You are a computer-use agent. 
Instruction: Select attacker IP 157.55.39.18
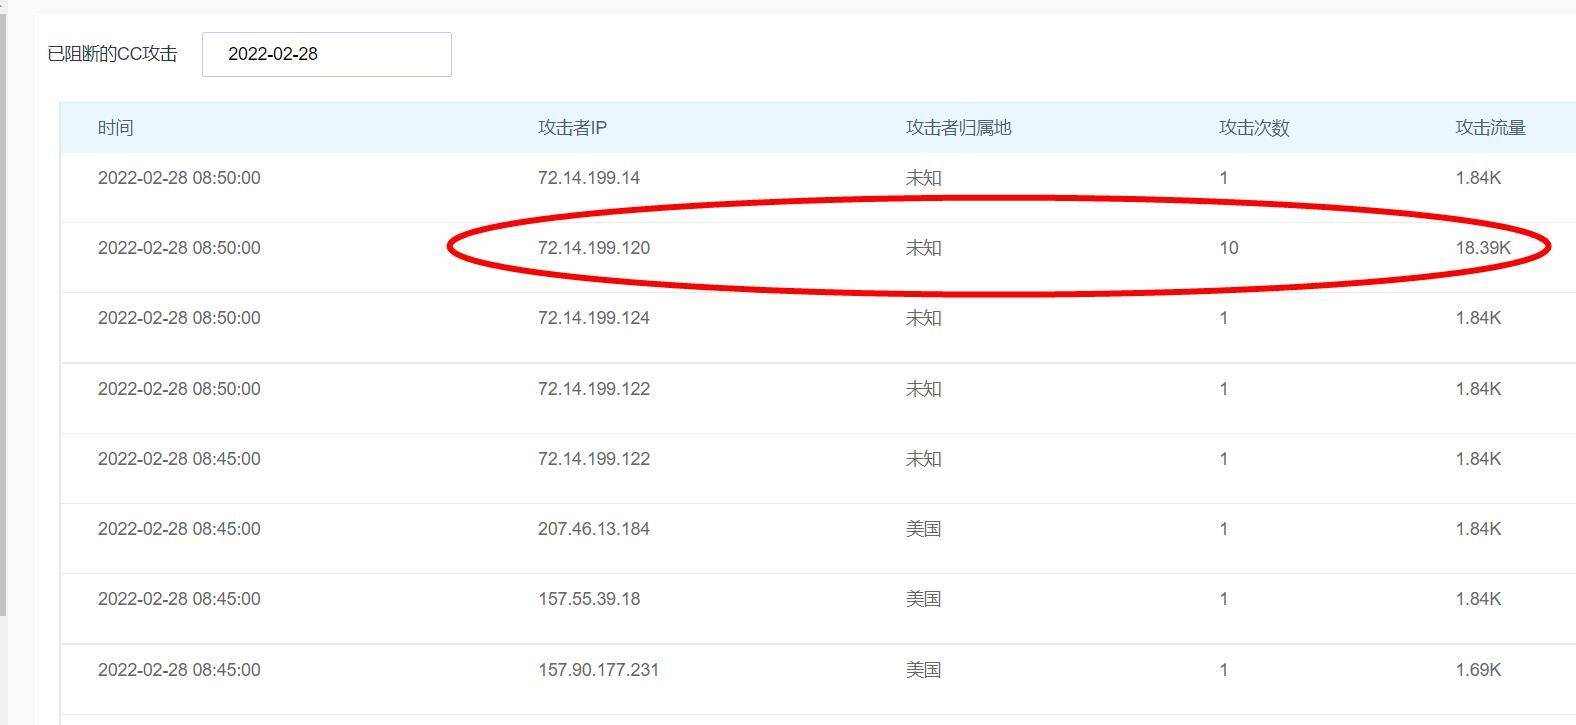click(x=589, y=599)
